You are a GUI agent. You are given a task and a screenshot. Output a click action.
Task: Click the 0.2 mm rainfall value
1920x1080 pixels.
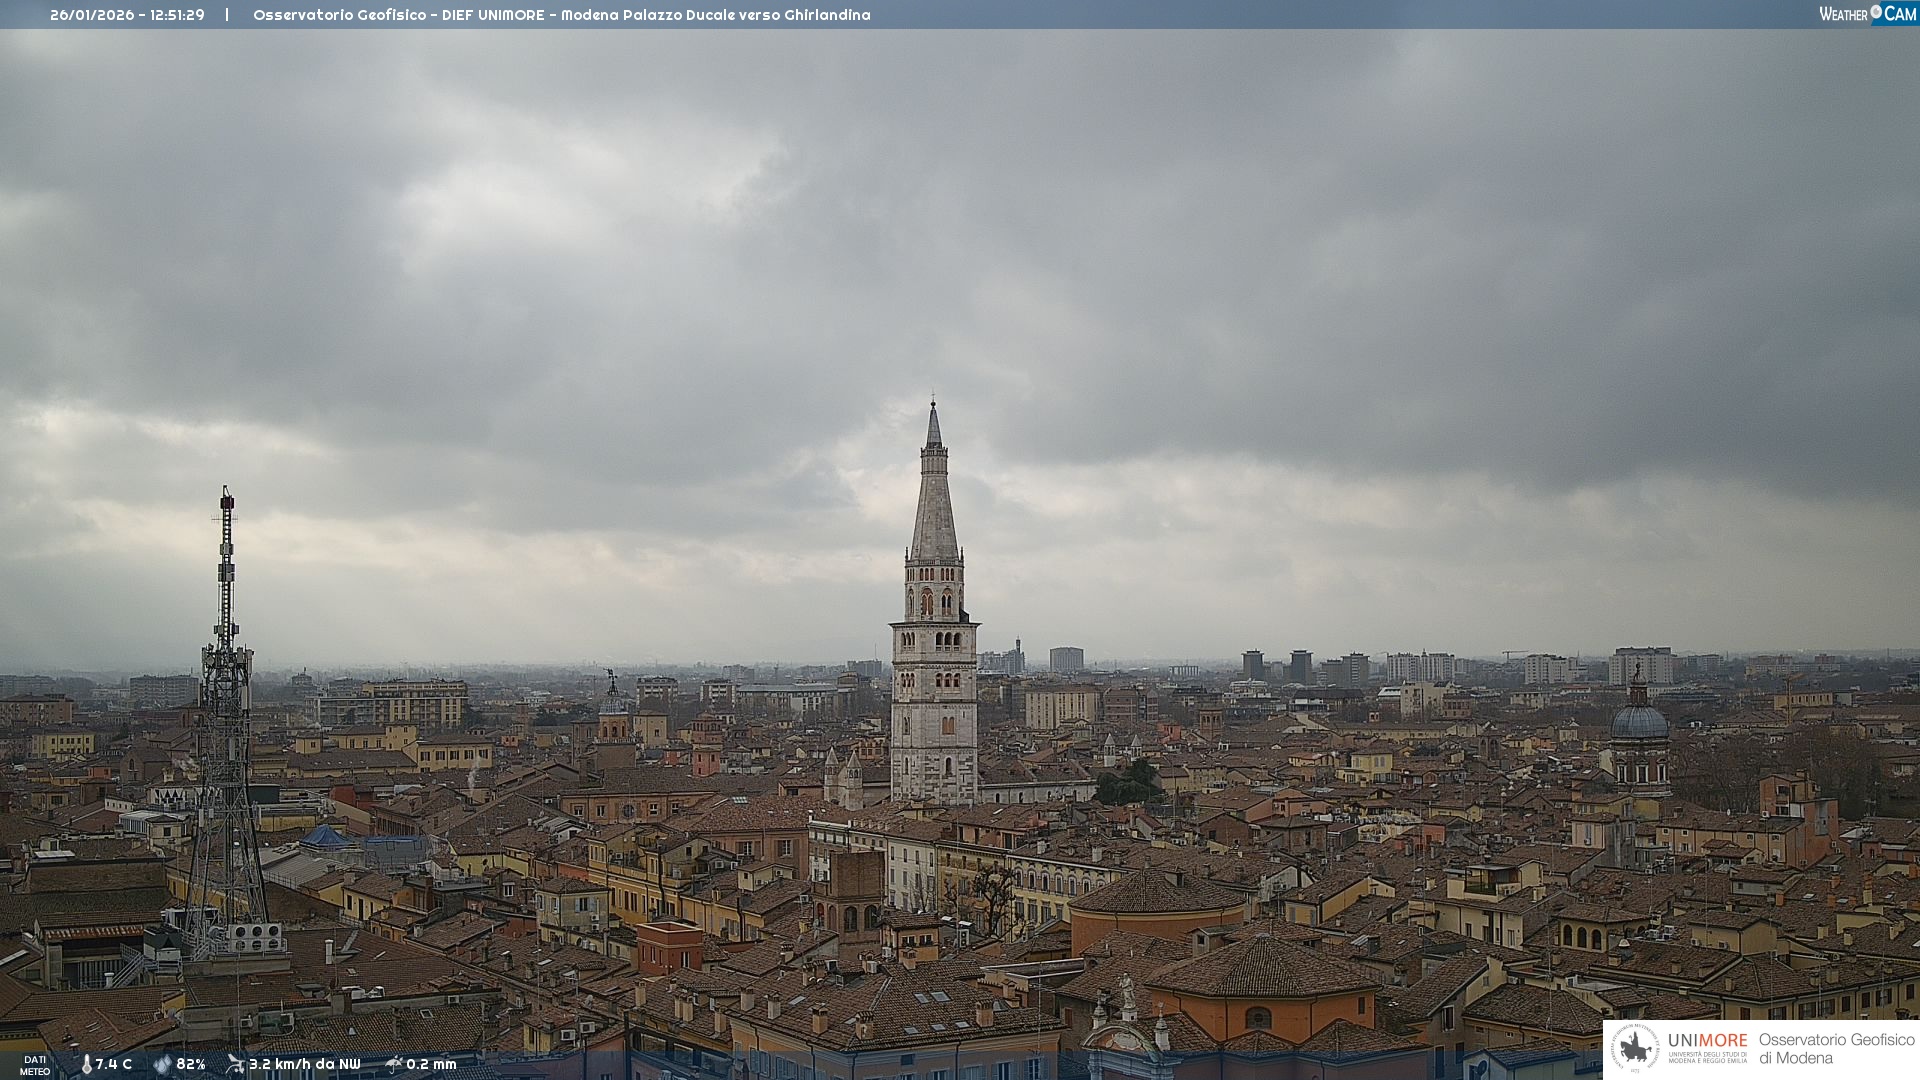431,1065
